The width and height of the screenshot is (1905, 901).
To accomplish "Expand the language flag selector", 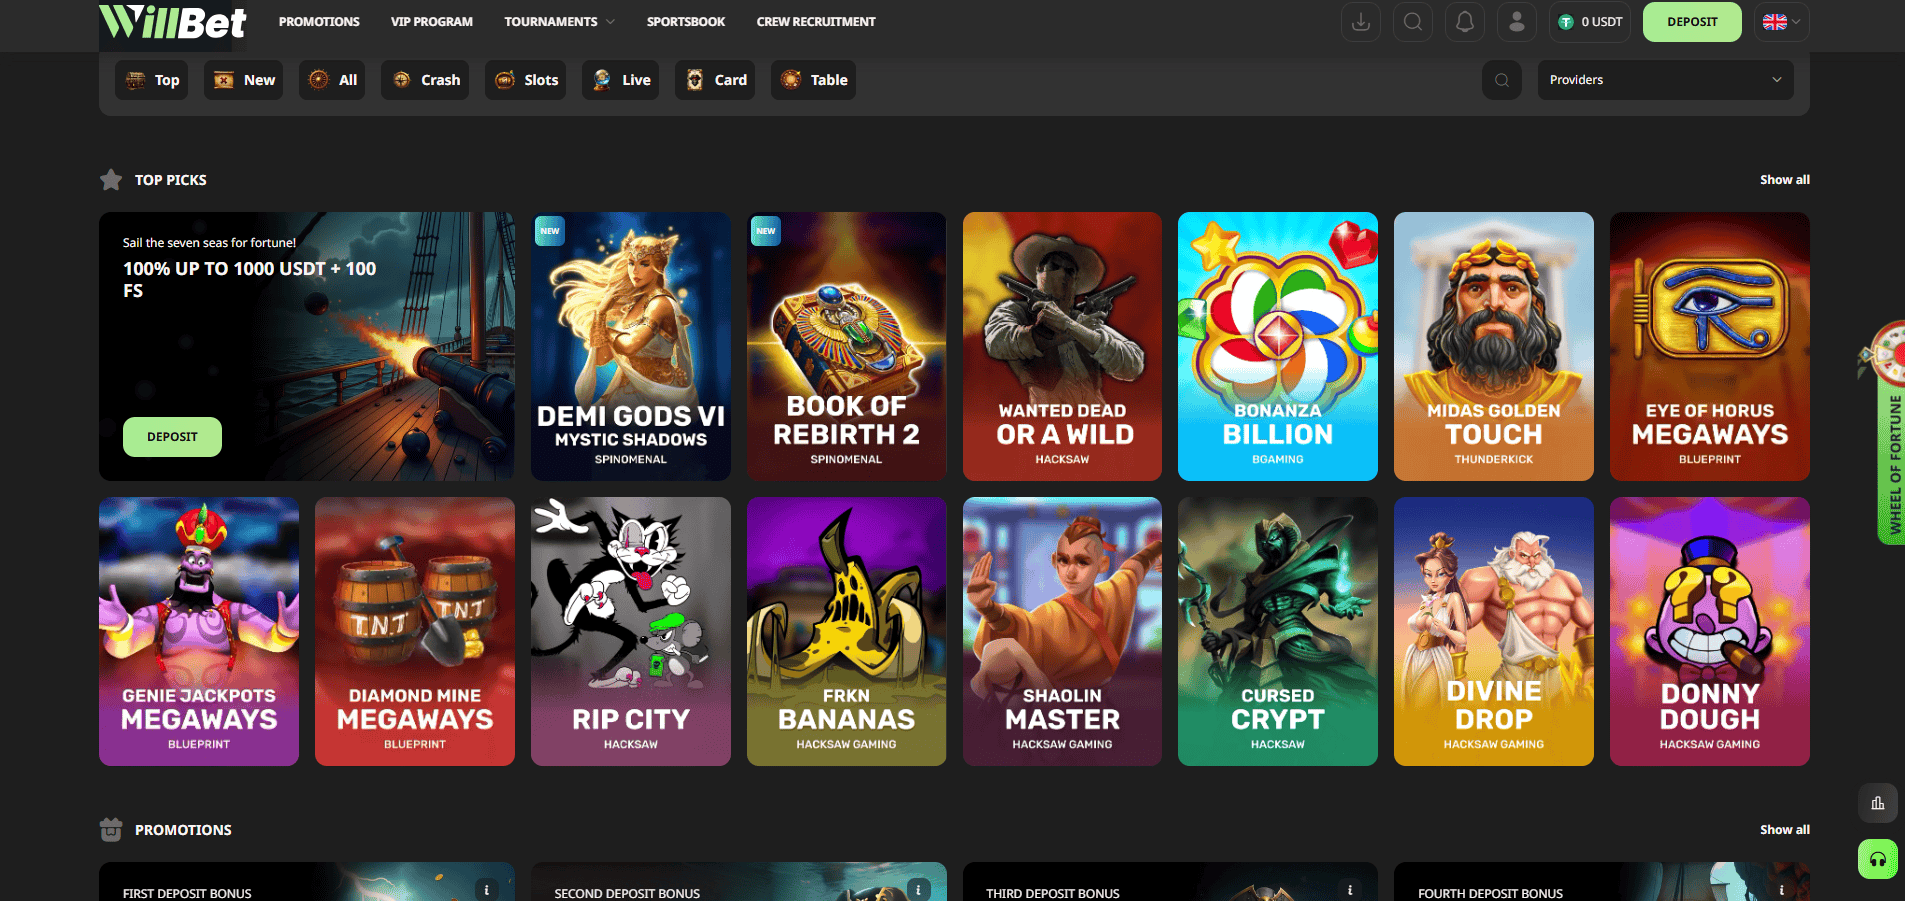I will click(x=1781, y=22).
